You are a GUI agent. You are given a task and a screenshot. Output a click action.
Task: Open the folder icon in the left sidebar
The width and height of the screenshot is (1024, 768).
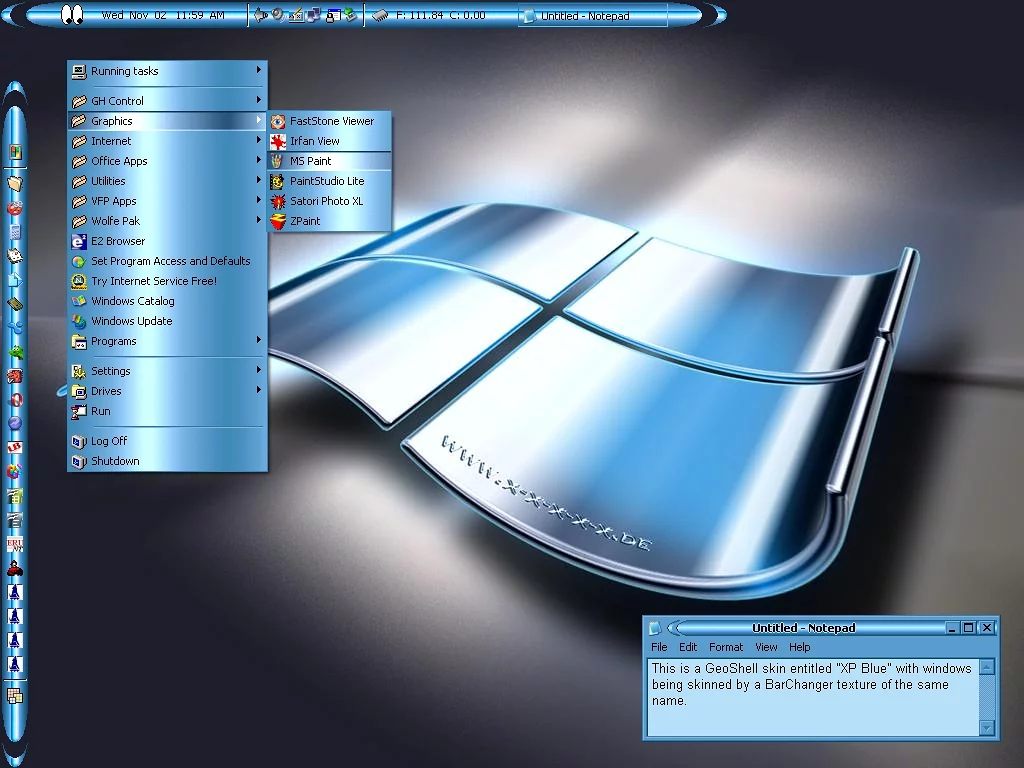pyautogui.click(x=15, y=183)
